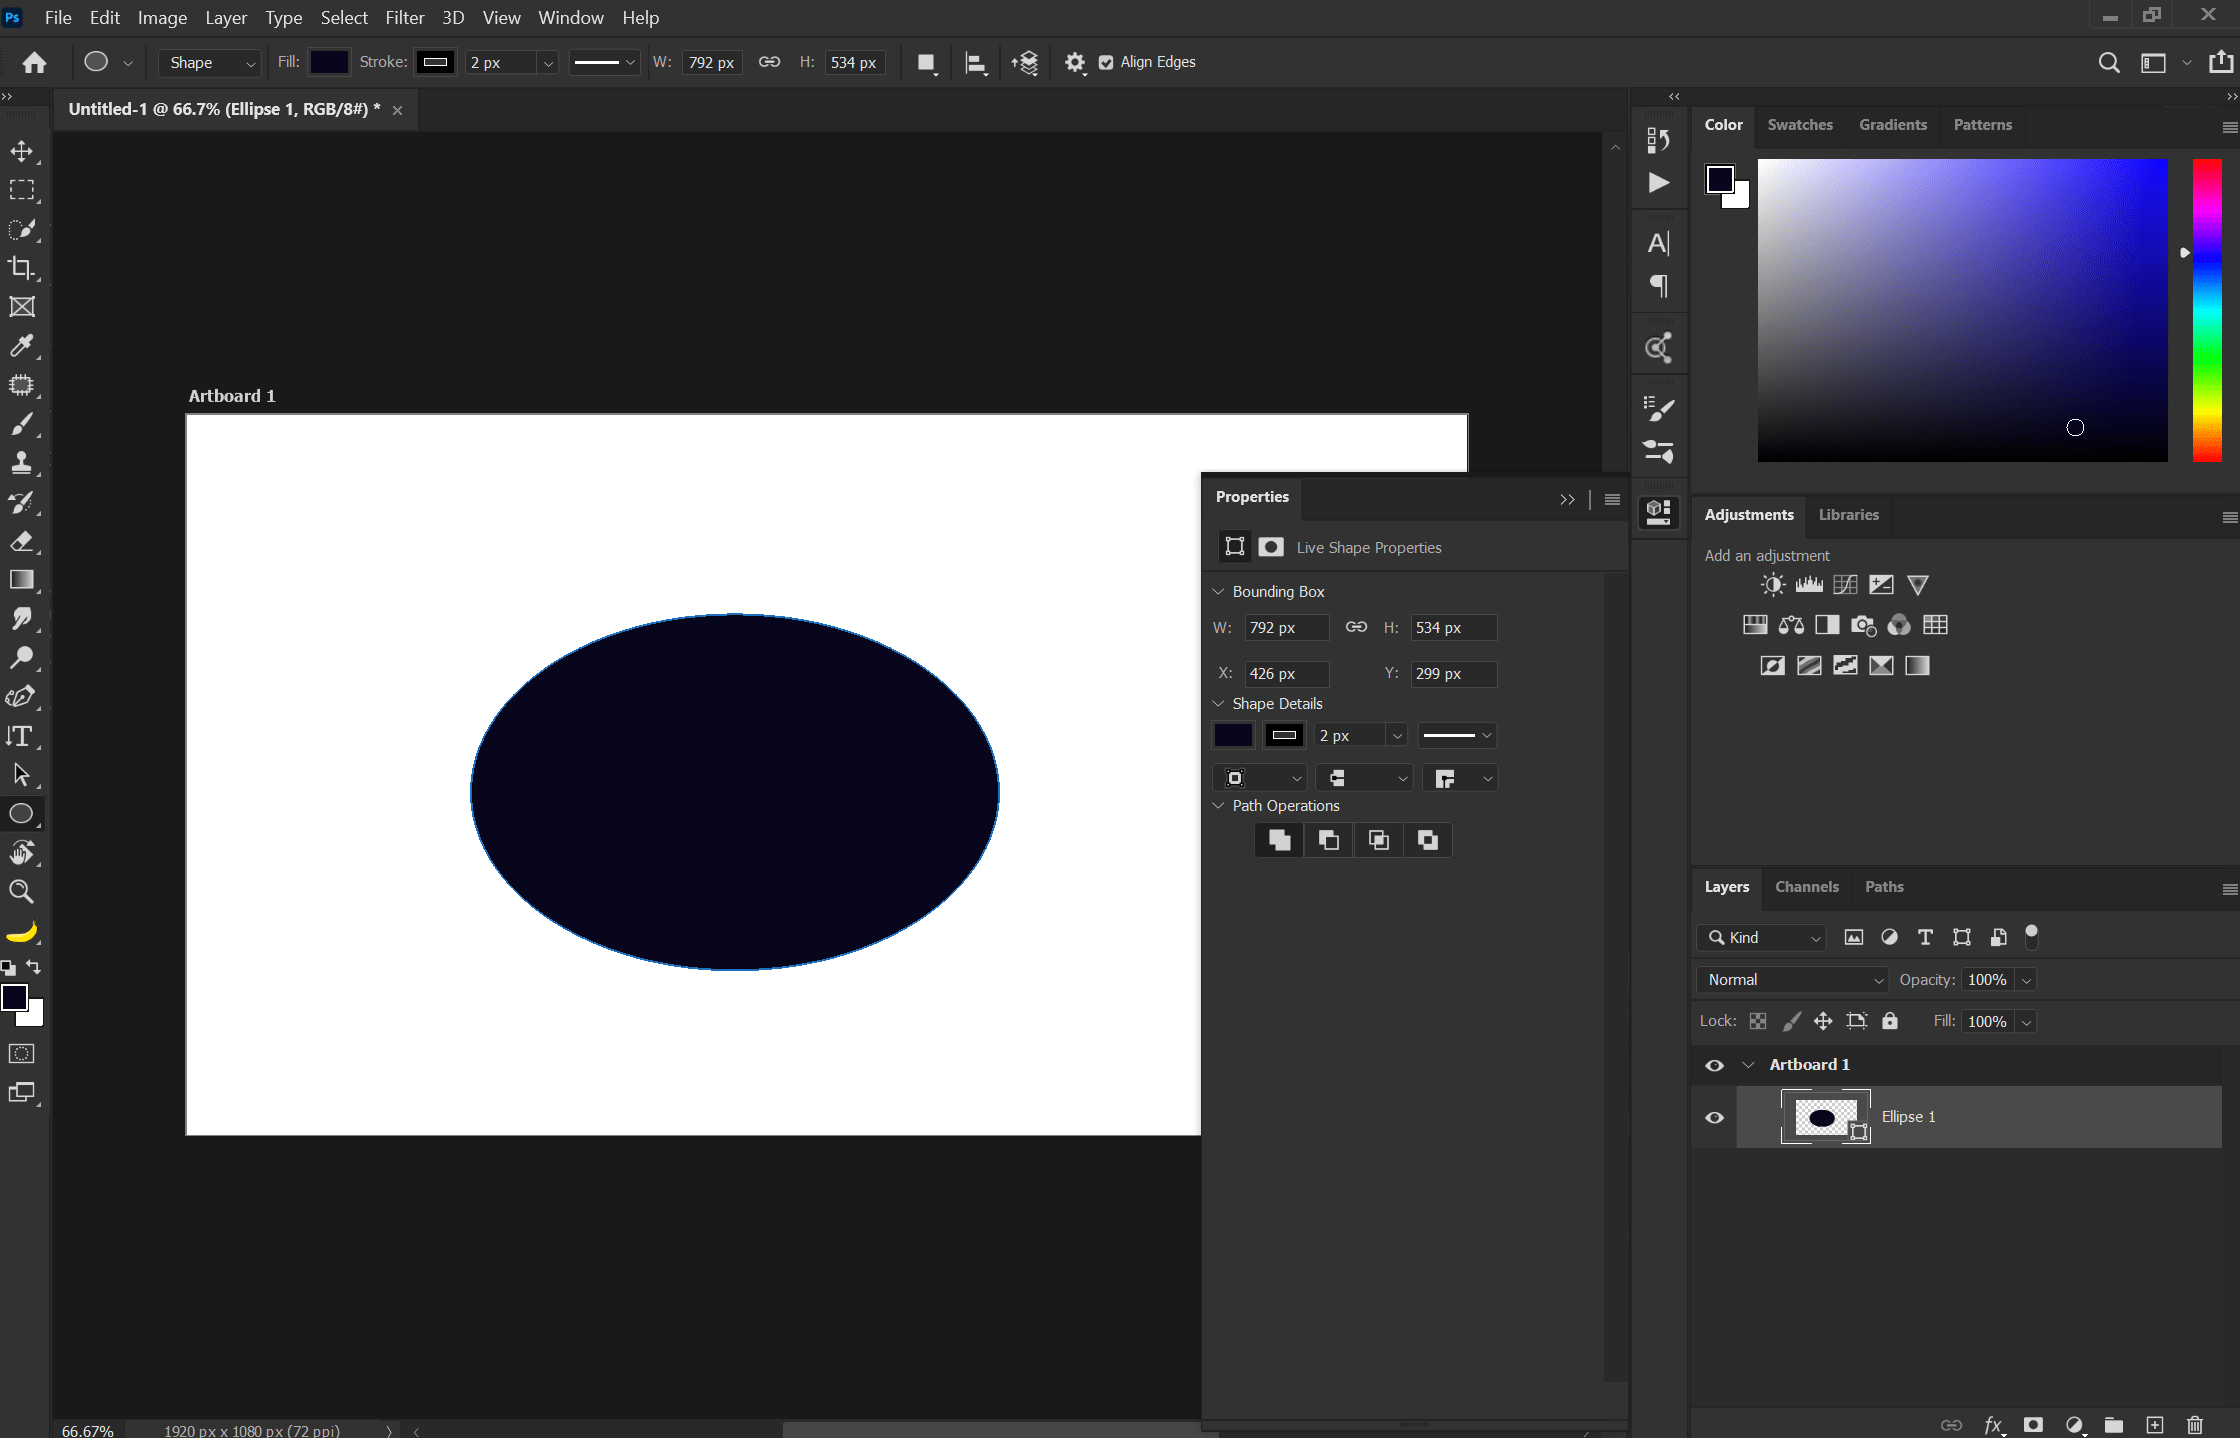2240x1438 pixels.
Task: Click the Subtract Front Shape path operation
Action: [1328, 840]
